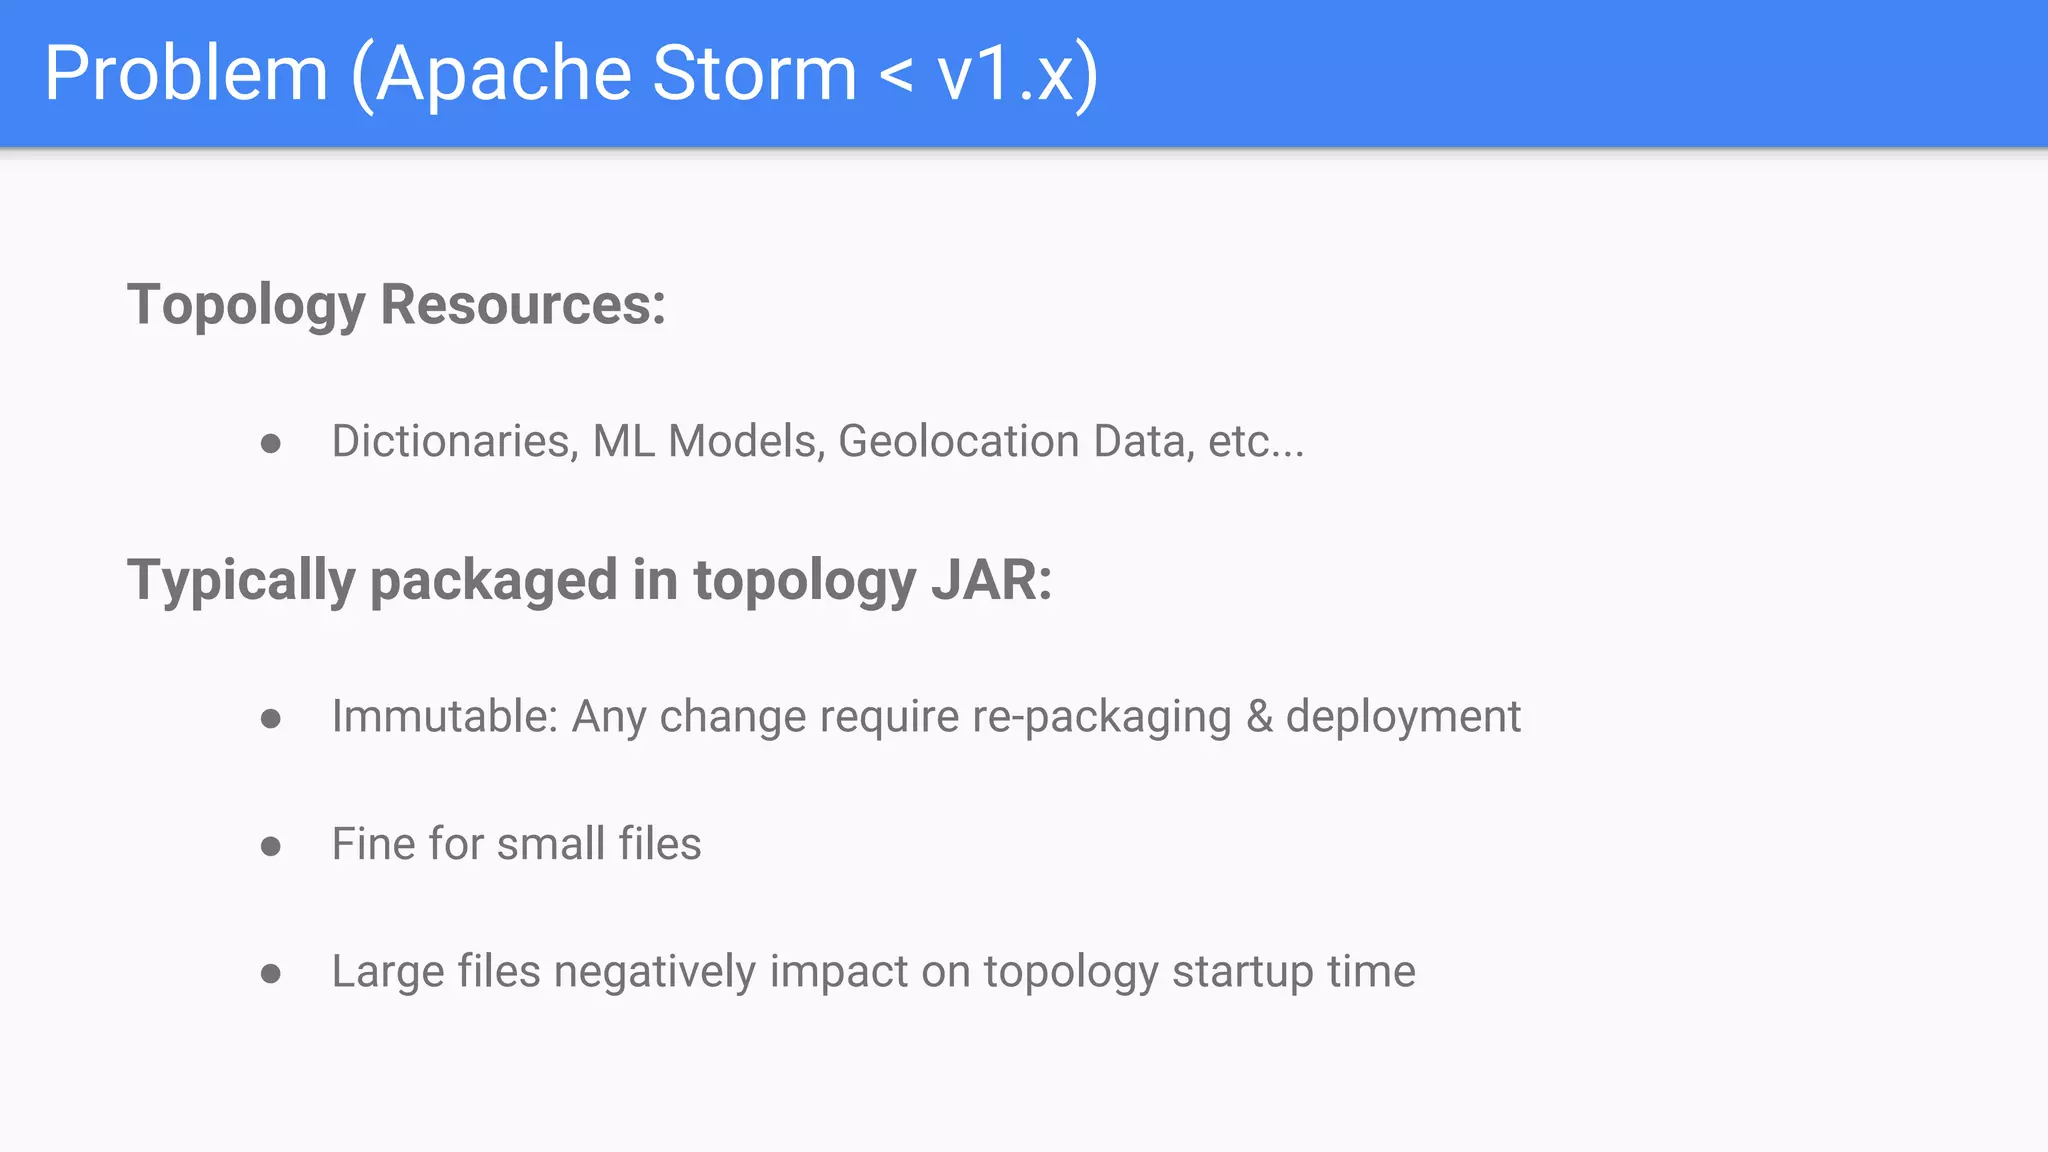Click the bullet dot before 'Large files'
Viewport: 2048px width, 1152px height.
[270, 973]
